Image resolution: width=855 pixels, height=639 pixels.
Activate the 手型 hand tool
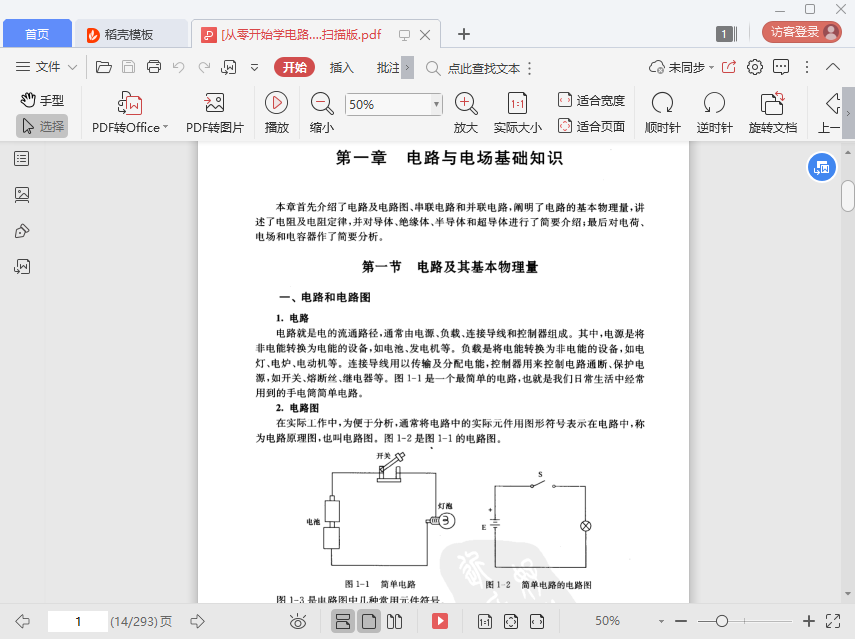[x=42, y=100]
